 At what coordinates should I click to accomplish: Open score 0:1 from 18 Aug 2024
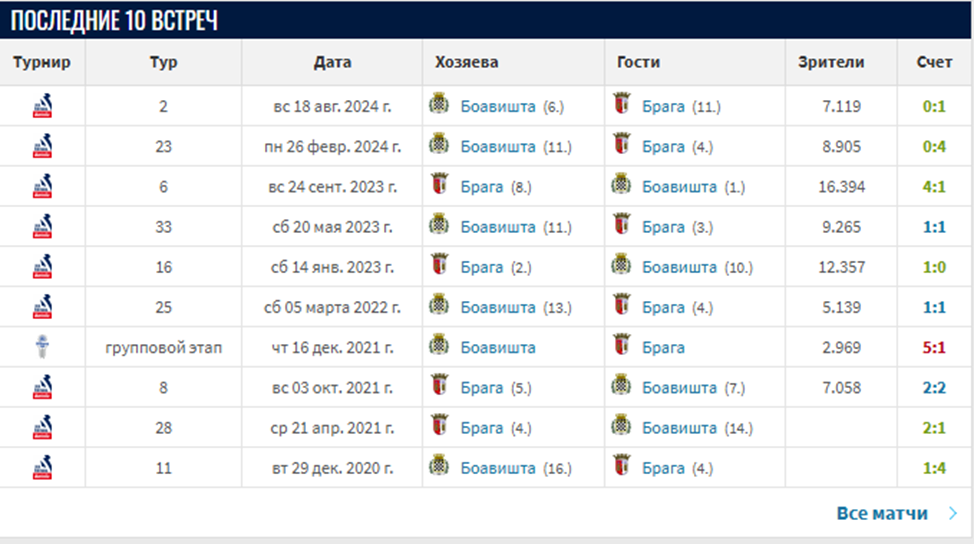pyautogui.click(x=934, y=106)
